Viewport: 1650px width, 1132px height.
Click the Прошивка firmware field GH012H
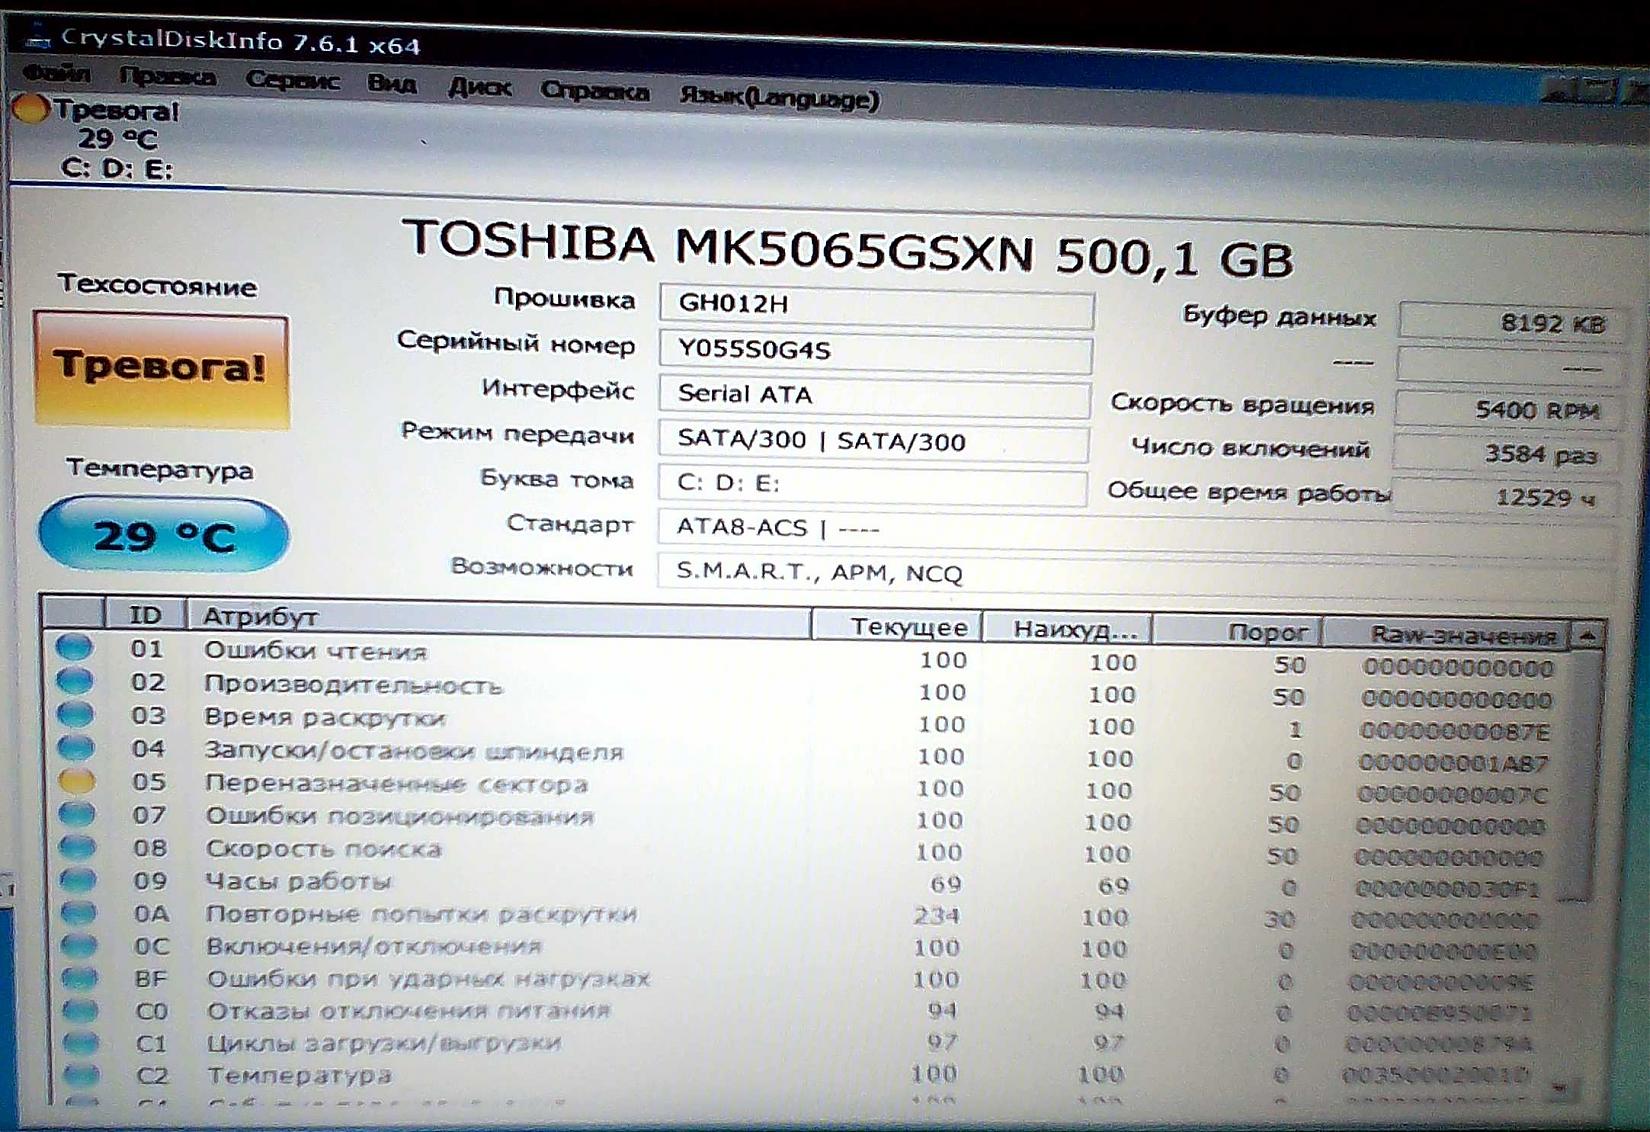click(875, 304)
